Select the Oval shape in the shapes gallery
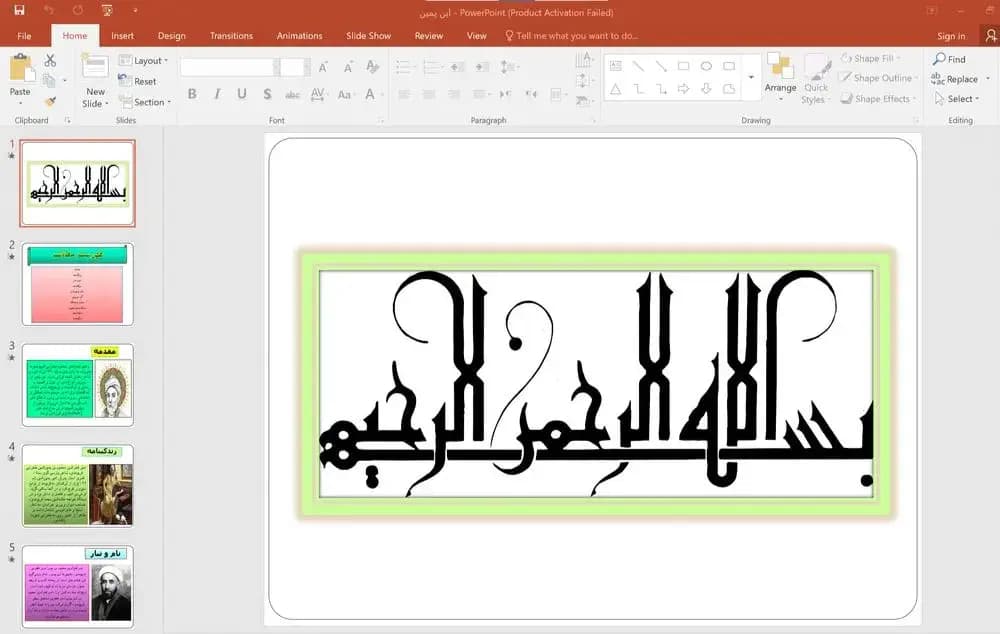The width and height of the screenshot is (1000, 634). click(706, 66)
